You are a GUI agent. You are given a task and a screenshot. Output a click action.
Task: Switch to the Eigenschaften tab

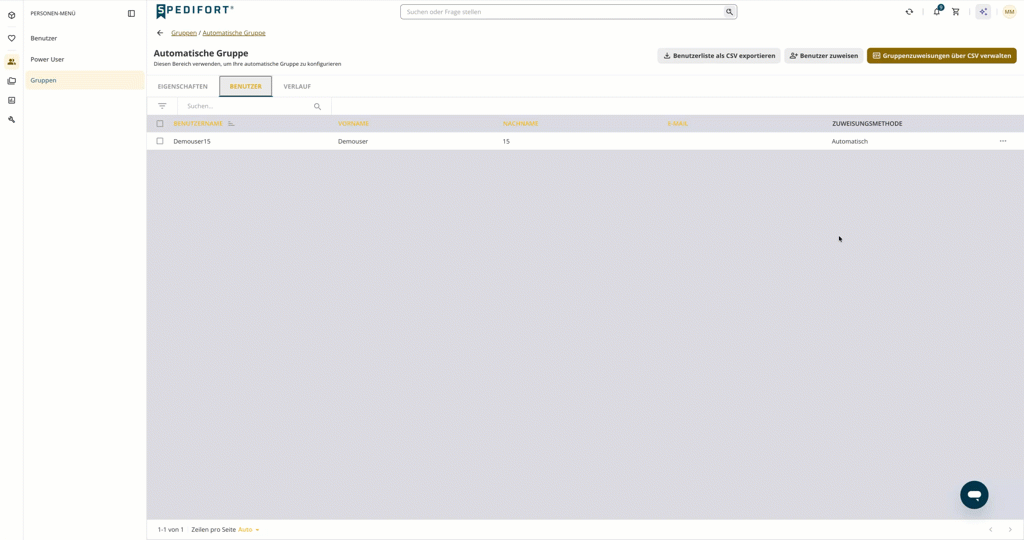click(x=183, y=86)
